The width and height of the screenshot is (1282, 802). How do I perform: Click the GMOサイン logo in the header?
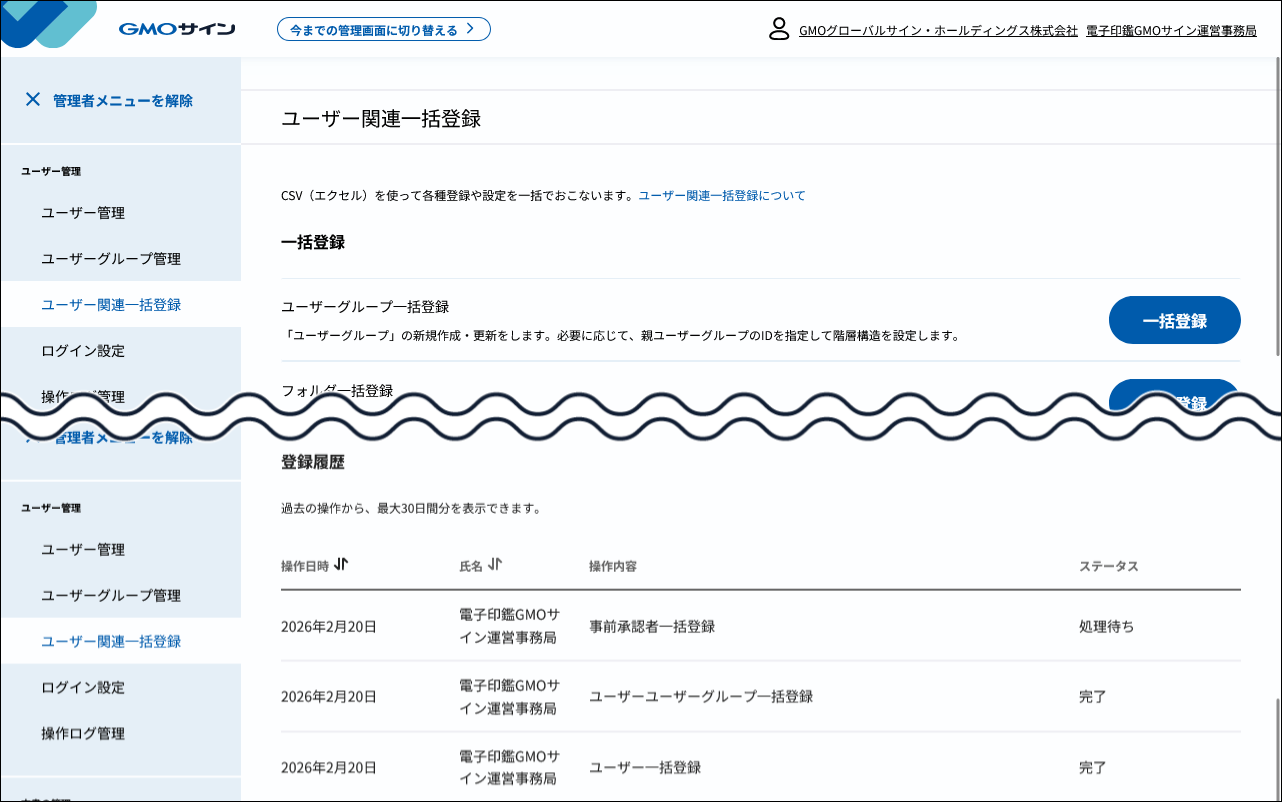click(x=176, y=28)
